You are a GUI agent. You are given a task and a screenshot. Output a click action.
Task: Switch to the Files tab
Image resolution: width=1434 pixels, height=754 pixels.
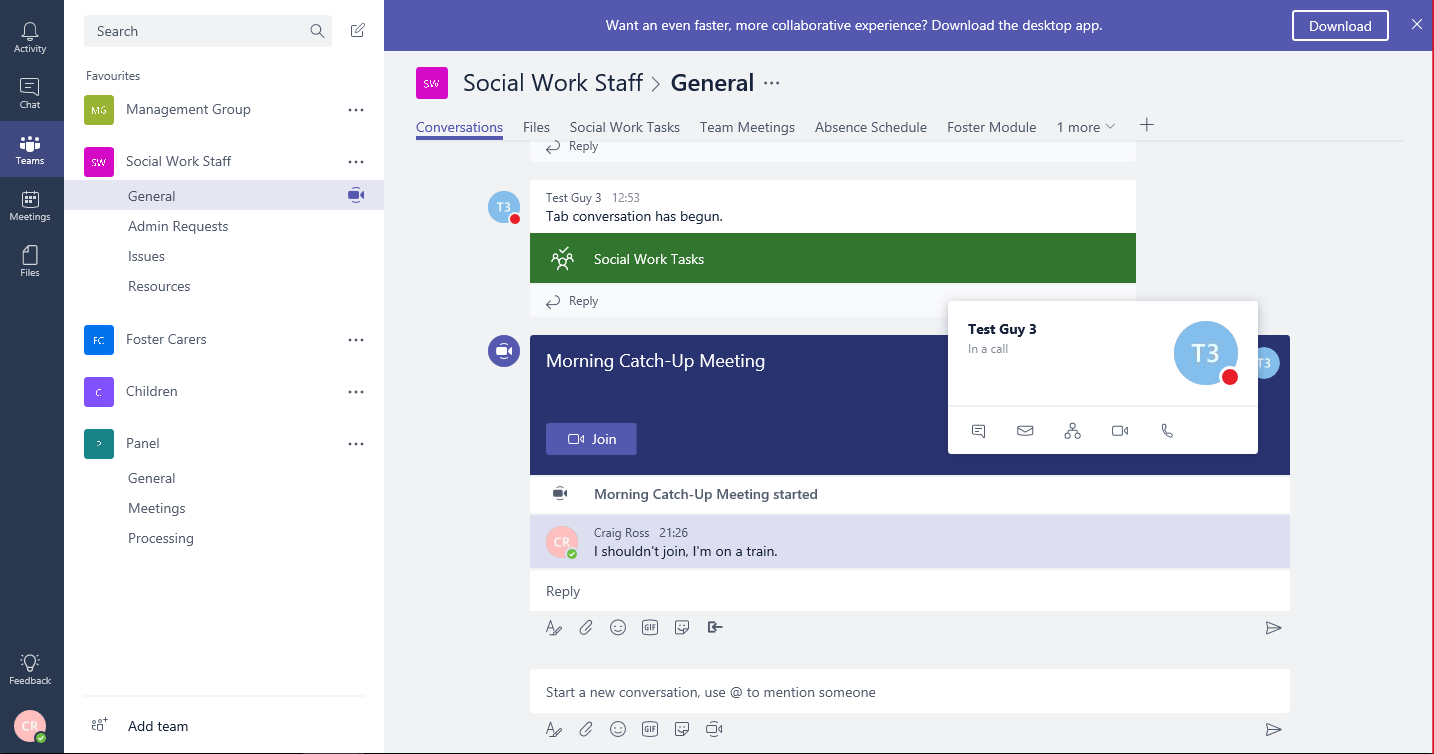pyautogui.click(x=536, y=127)
